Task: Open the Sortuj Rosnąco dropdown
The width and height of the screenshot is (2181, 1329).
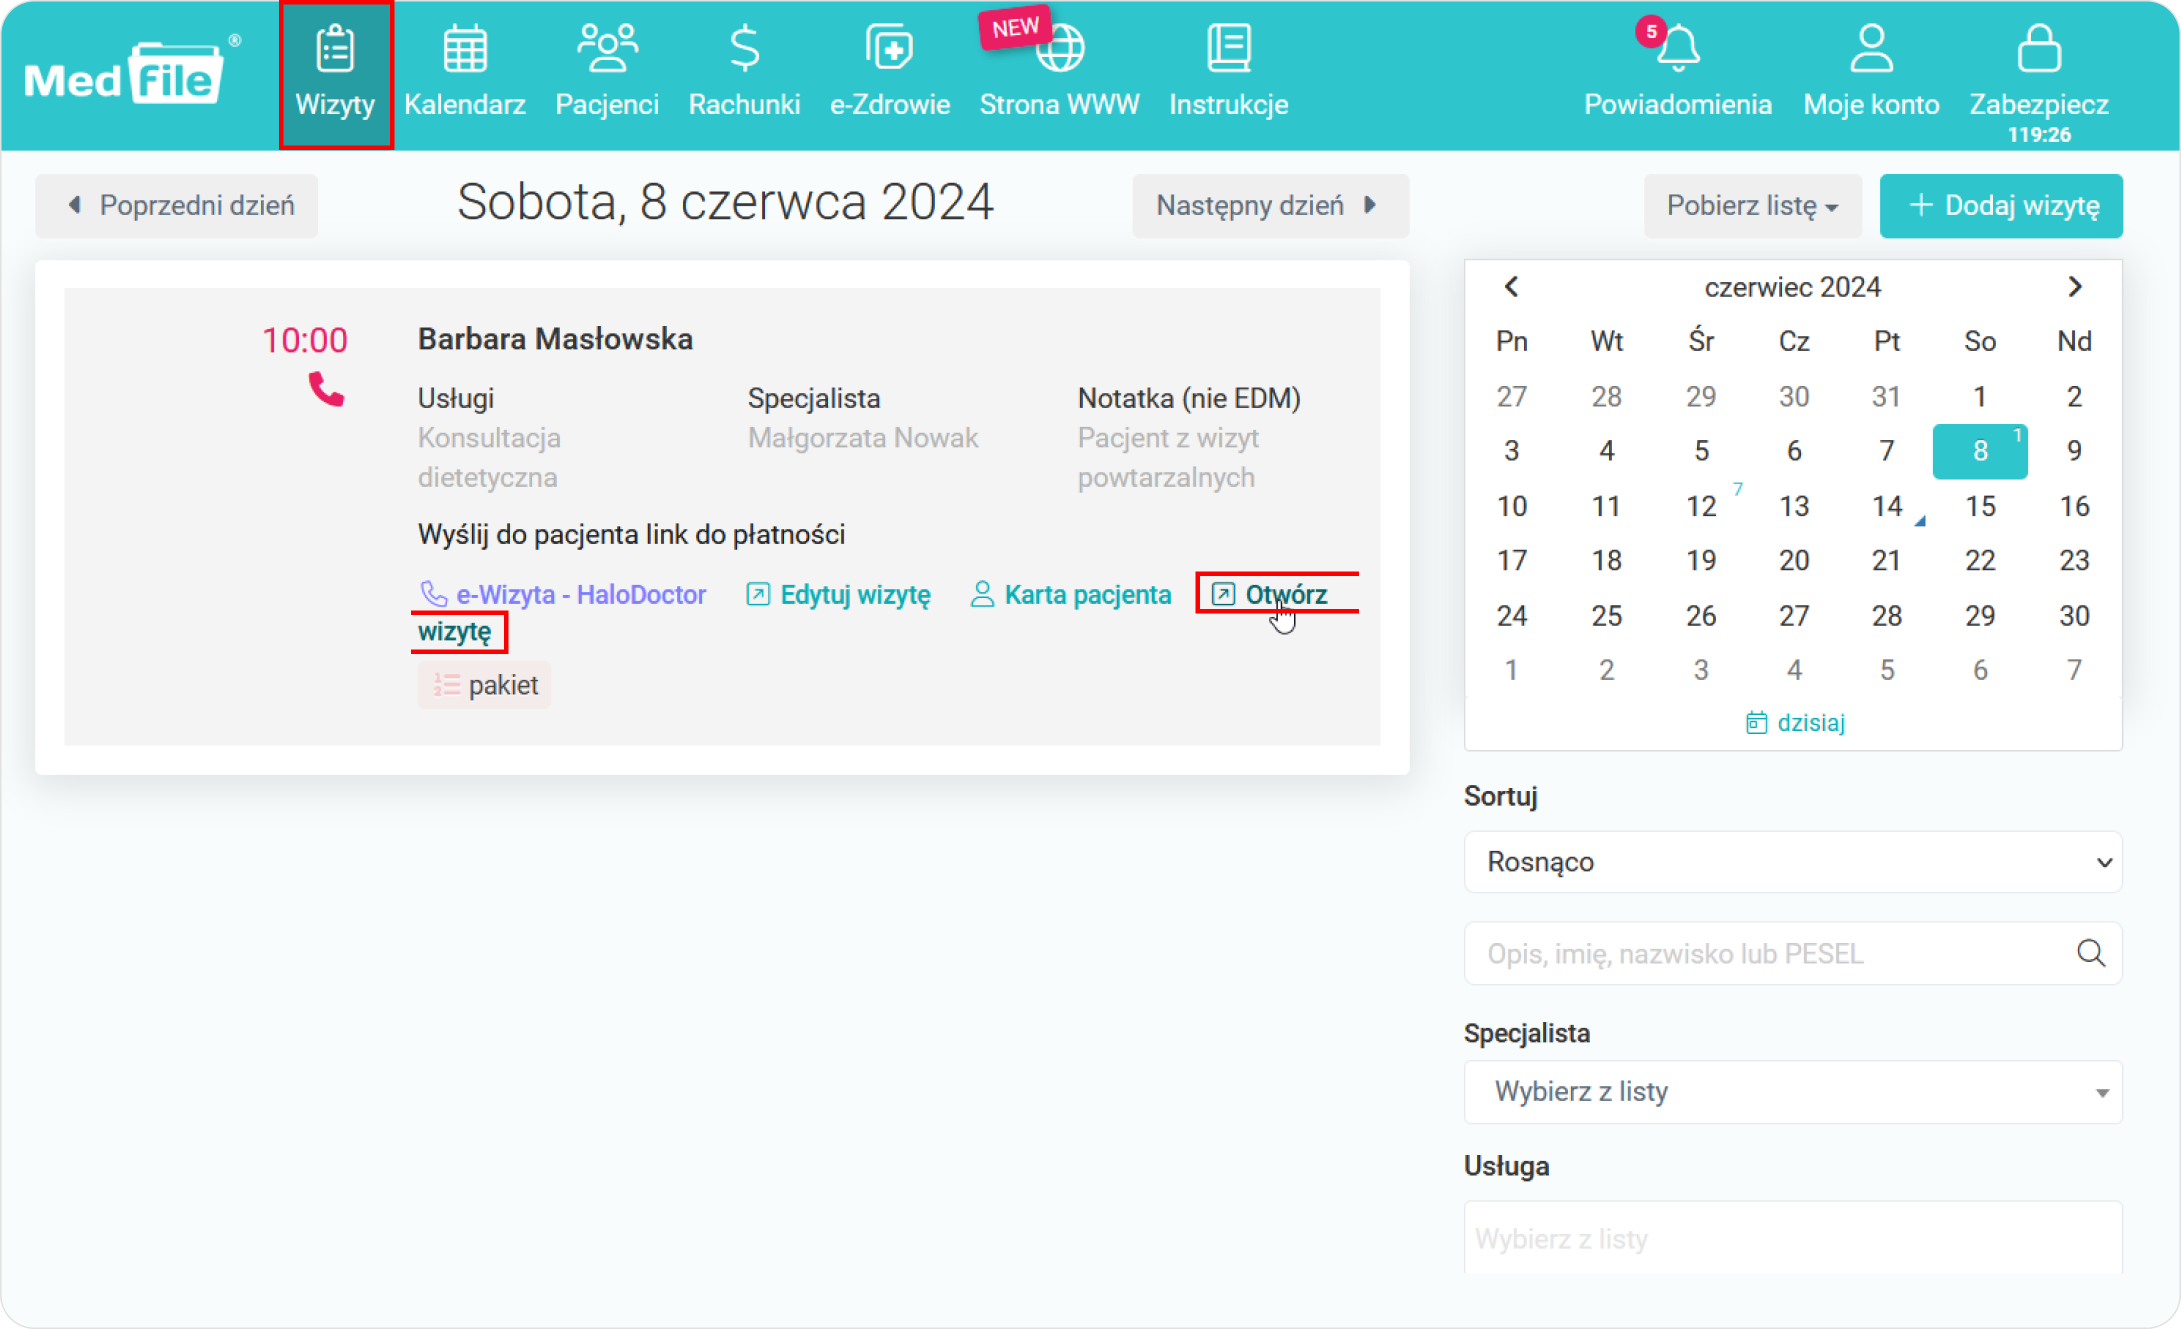Action: pos(1792,862)
